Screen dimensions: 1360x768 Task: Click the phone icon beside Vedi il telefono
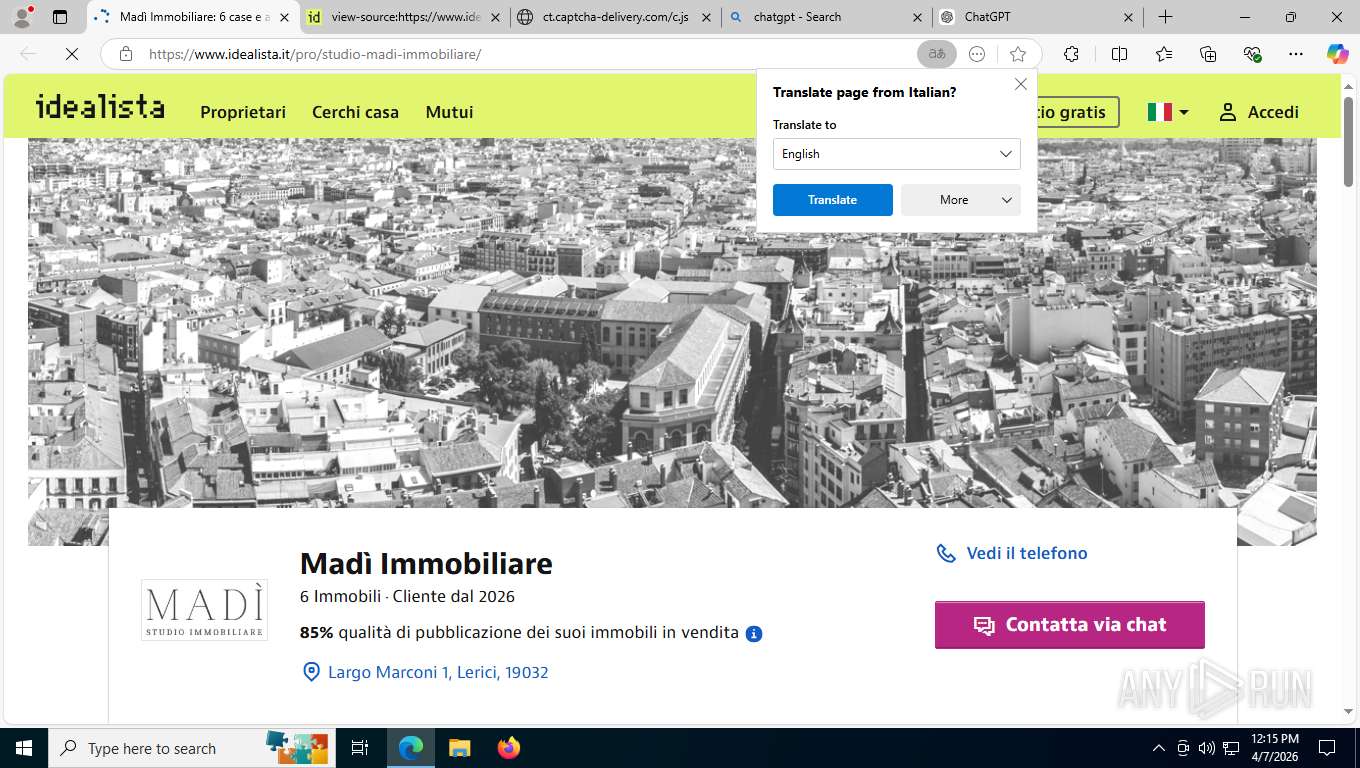(x=945, y=553)
